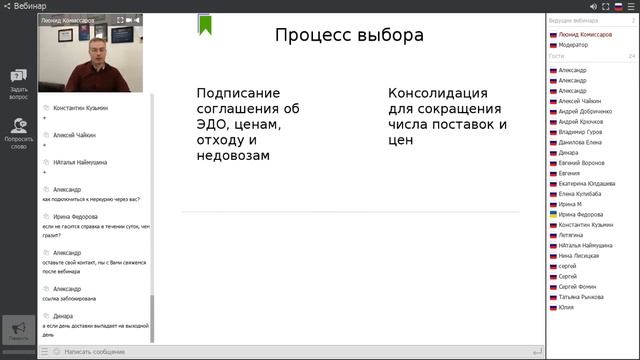
Task: Click icon beside Ирина Федорова chat message
Action: (46, 217)
